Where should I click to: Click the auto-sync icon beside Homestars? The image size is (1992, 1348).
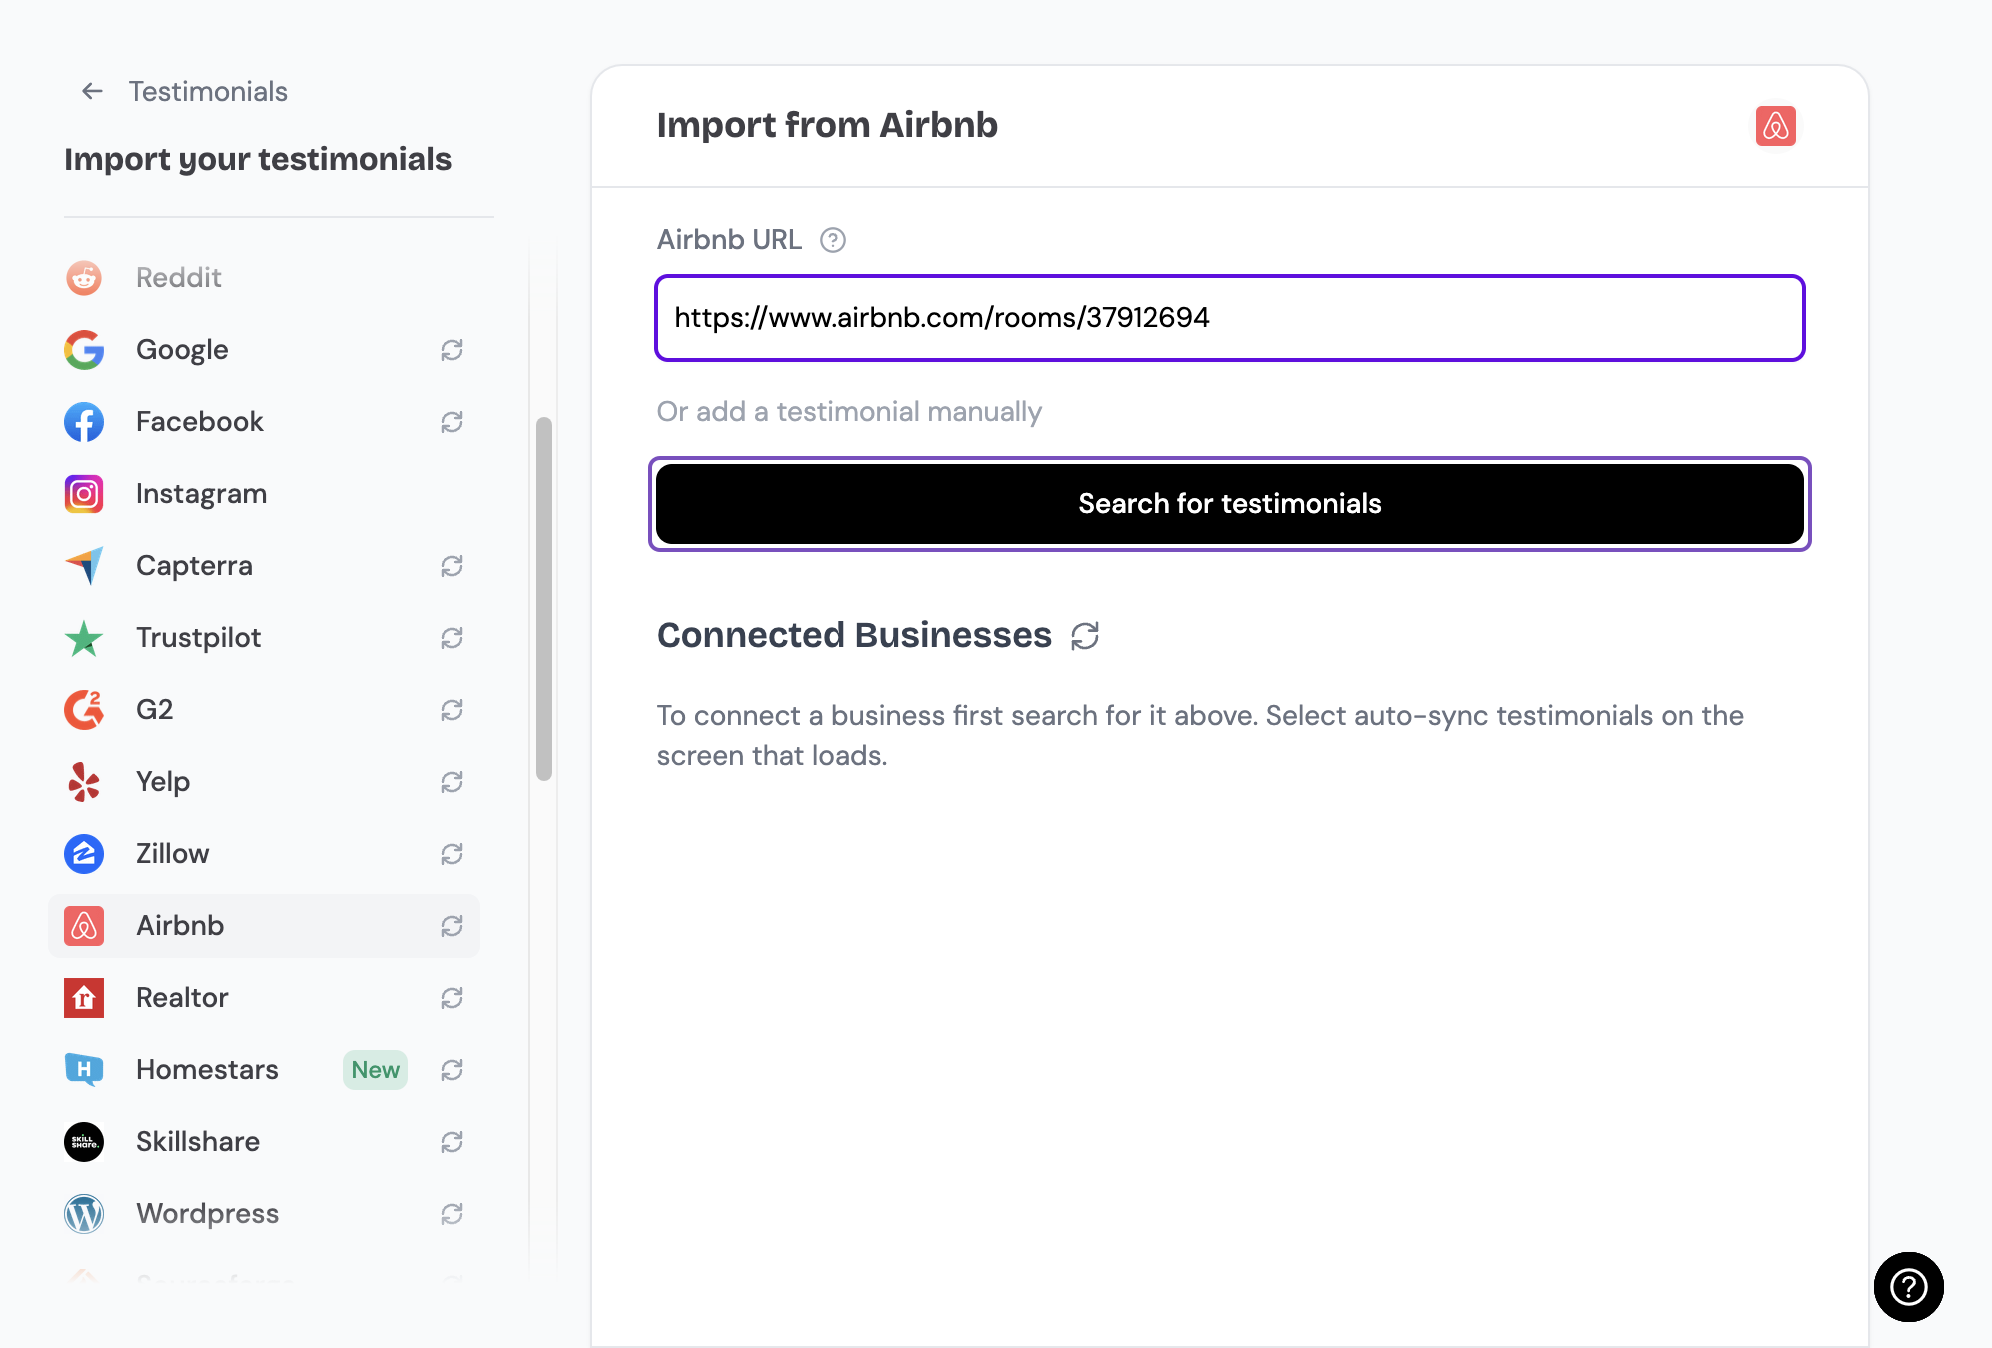452,1070
